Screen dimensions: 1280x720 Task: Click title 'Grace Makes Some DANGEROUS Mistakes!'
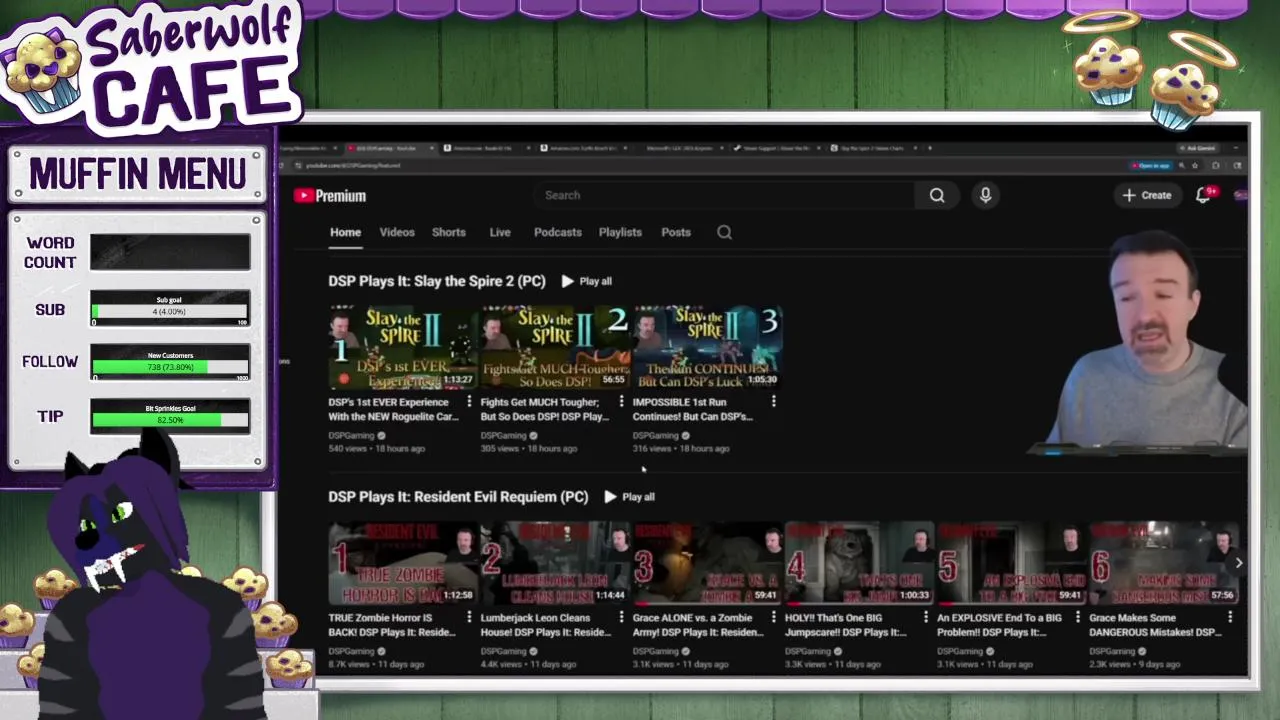(x=1155, y=625)
